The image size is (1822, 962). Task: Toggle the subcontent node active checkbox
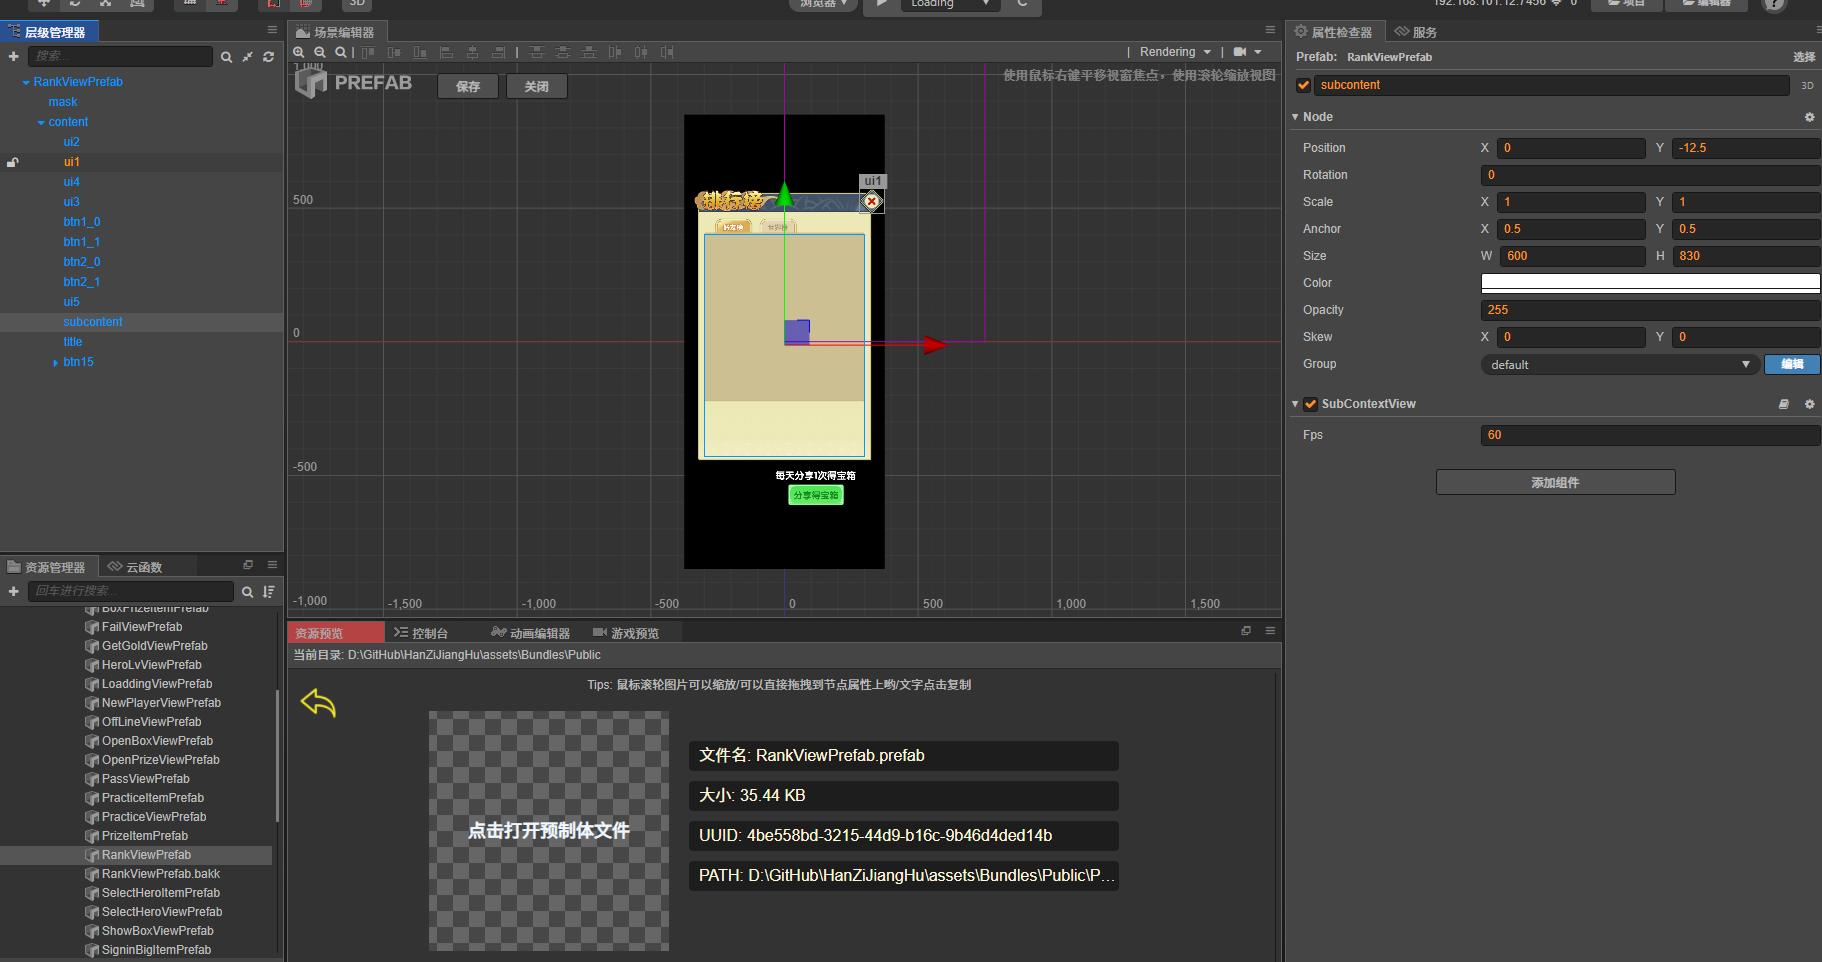coord(1303,85)
